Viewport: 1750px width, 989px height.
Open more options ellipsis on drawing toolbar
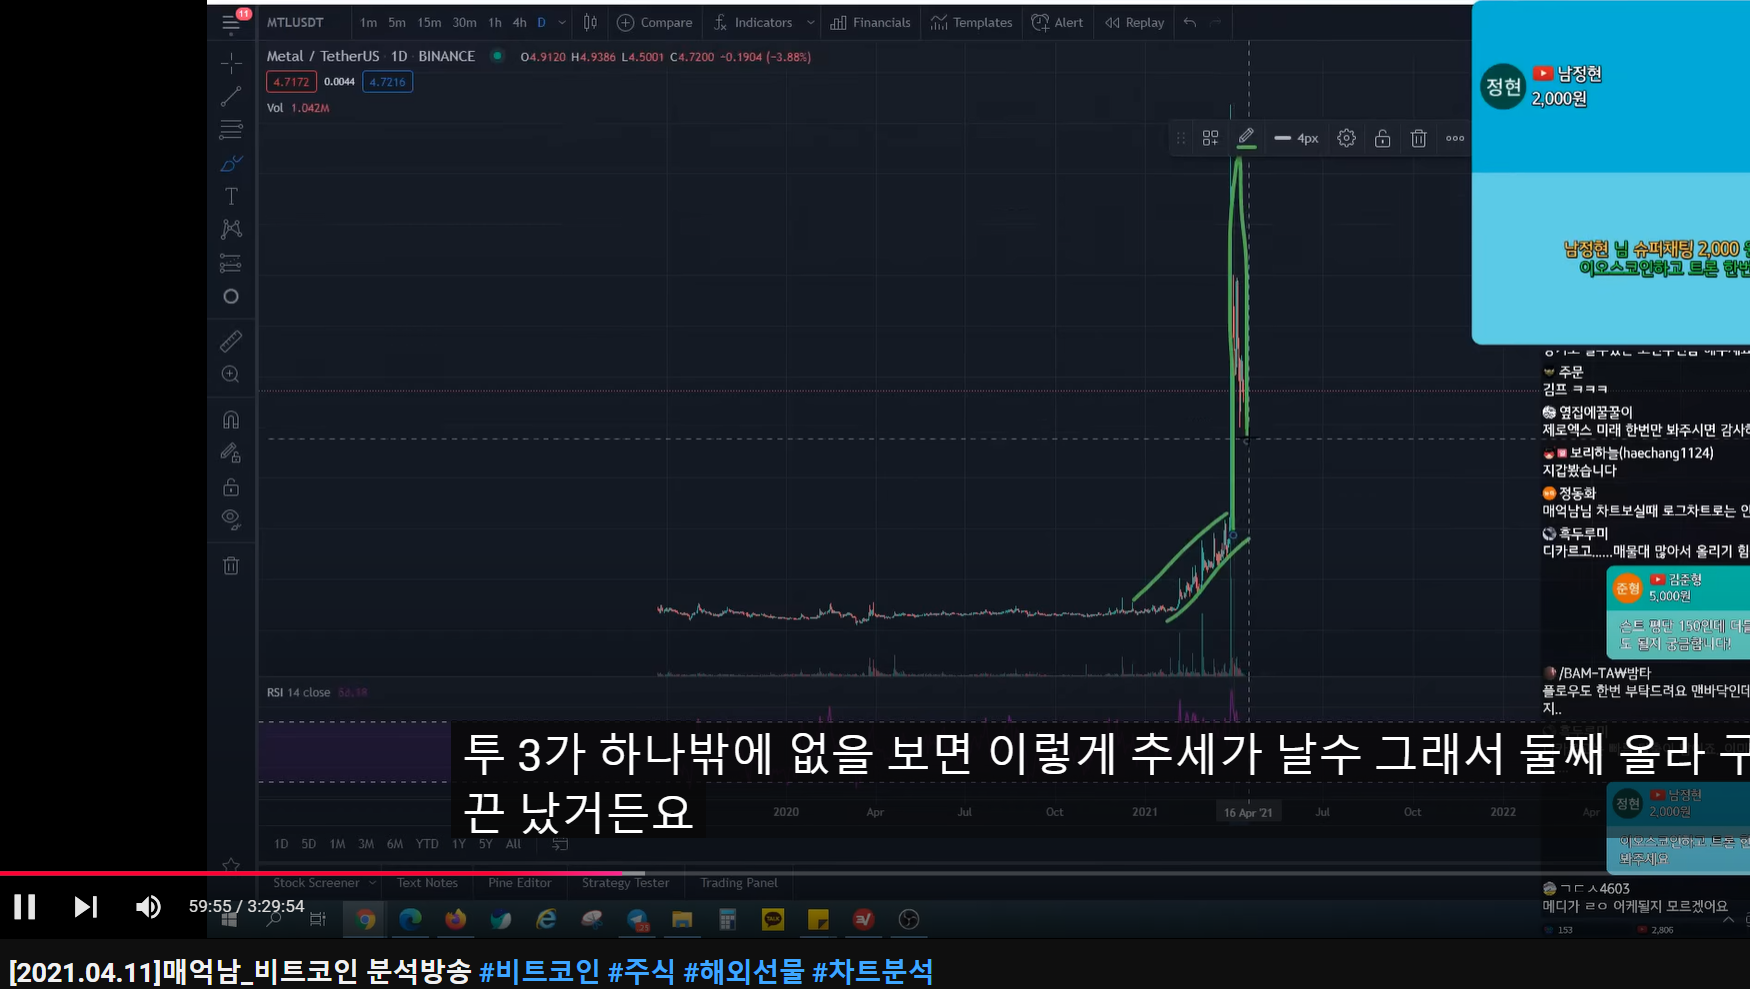[x=1455, y=138]
